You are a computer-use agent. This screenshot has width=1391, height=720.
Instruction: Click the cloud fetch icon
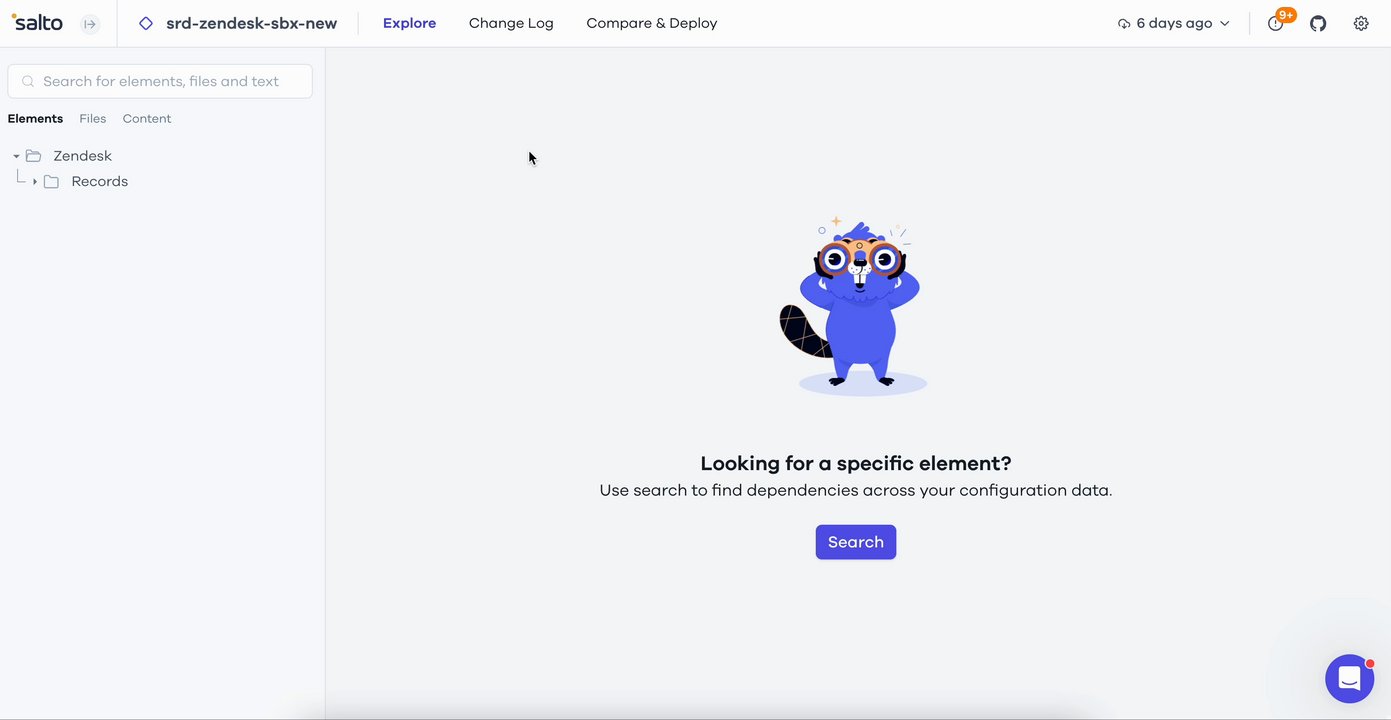coord(1124,23)
